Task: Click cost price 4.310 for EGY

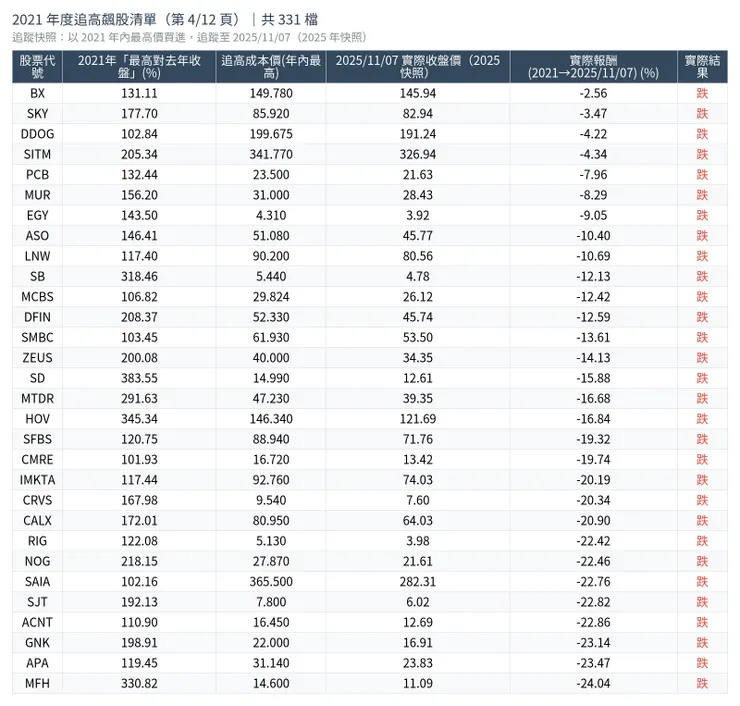Action: (x=271, y=215)
